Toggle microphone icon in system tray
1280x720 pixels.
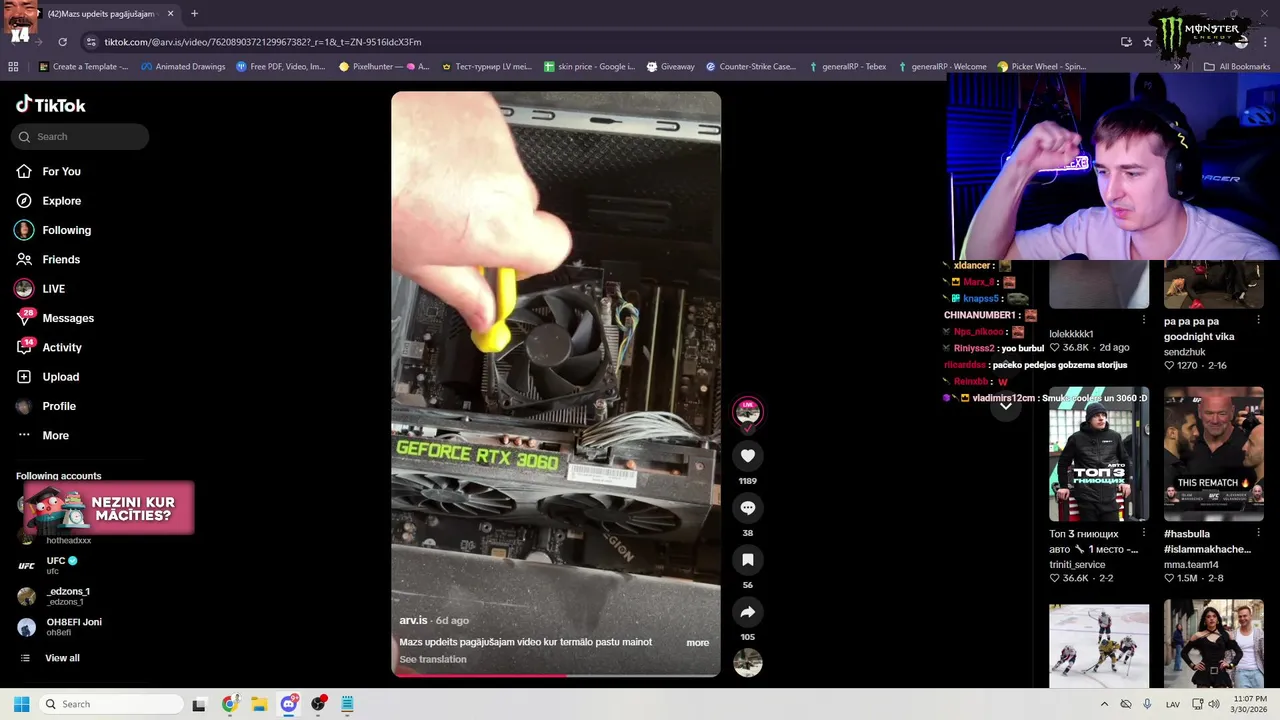click(1147, 704)
